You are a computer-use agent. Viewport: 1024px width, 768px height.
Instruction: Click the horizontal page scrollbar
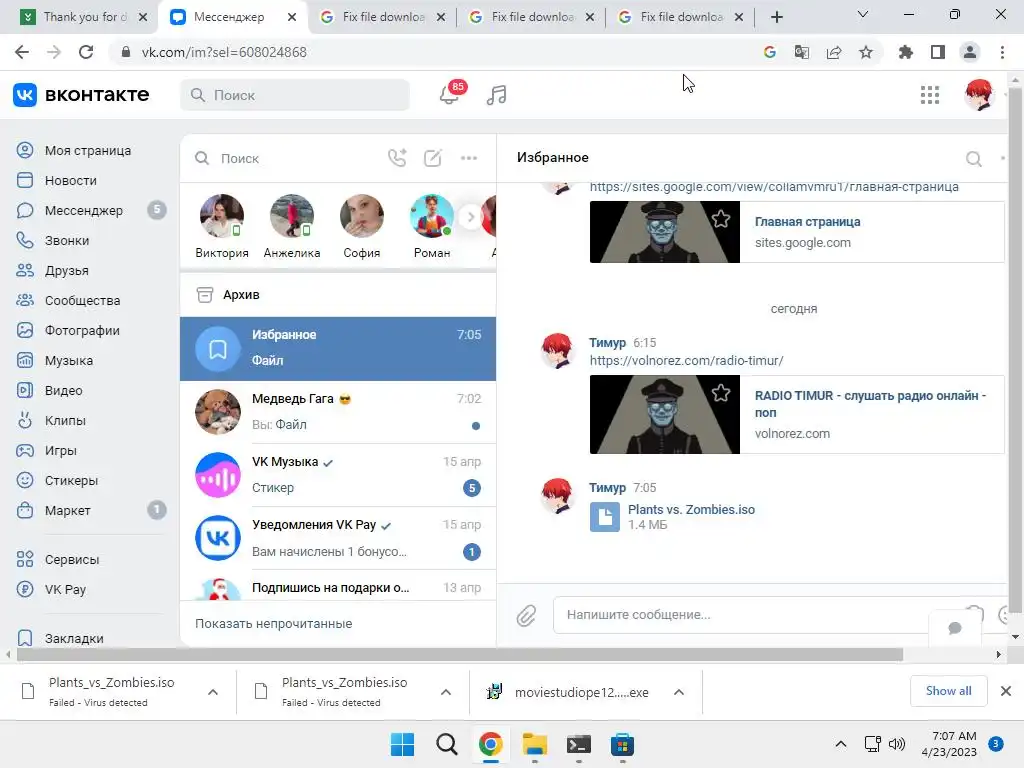click(x=459, y=654)
